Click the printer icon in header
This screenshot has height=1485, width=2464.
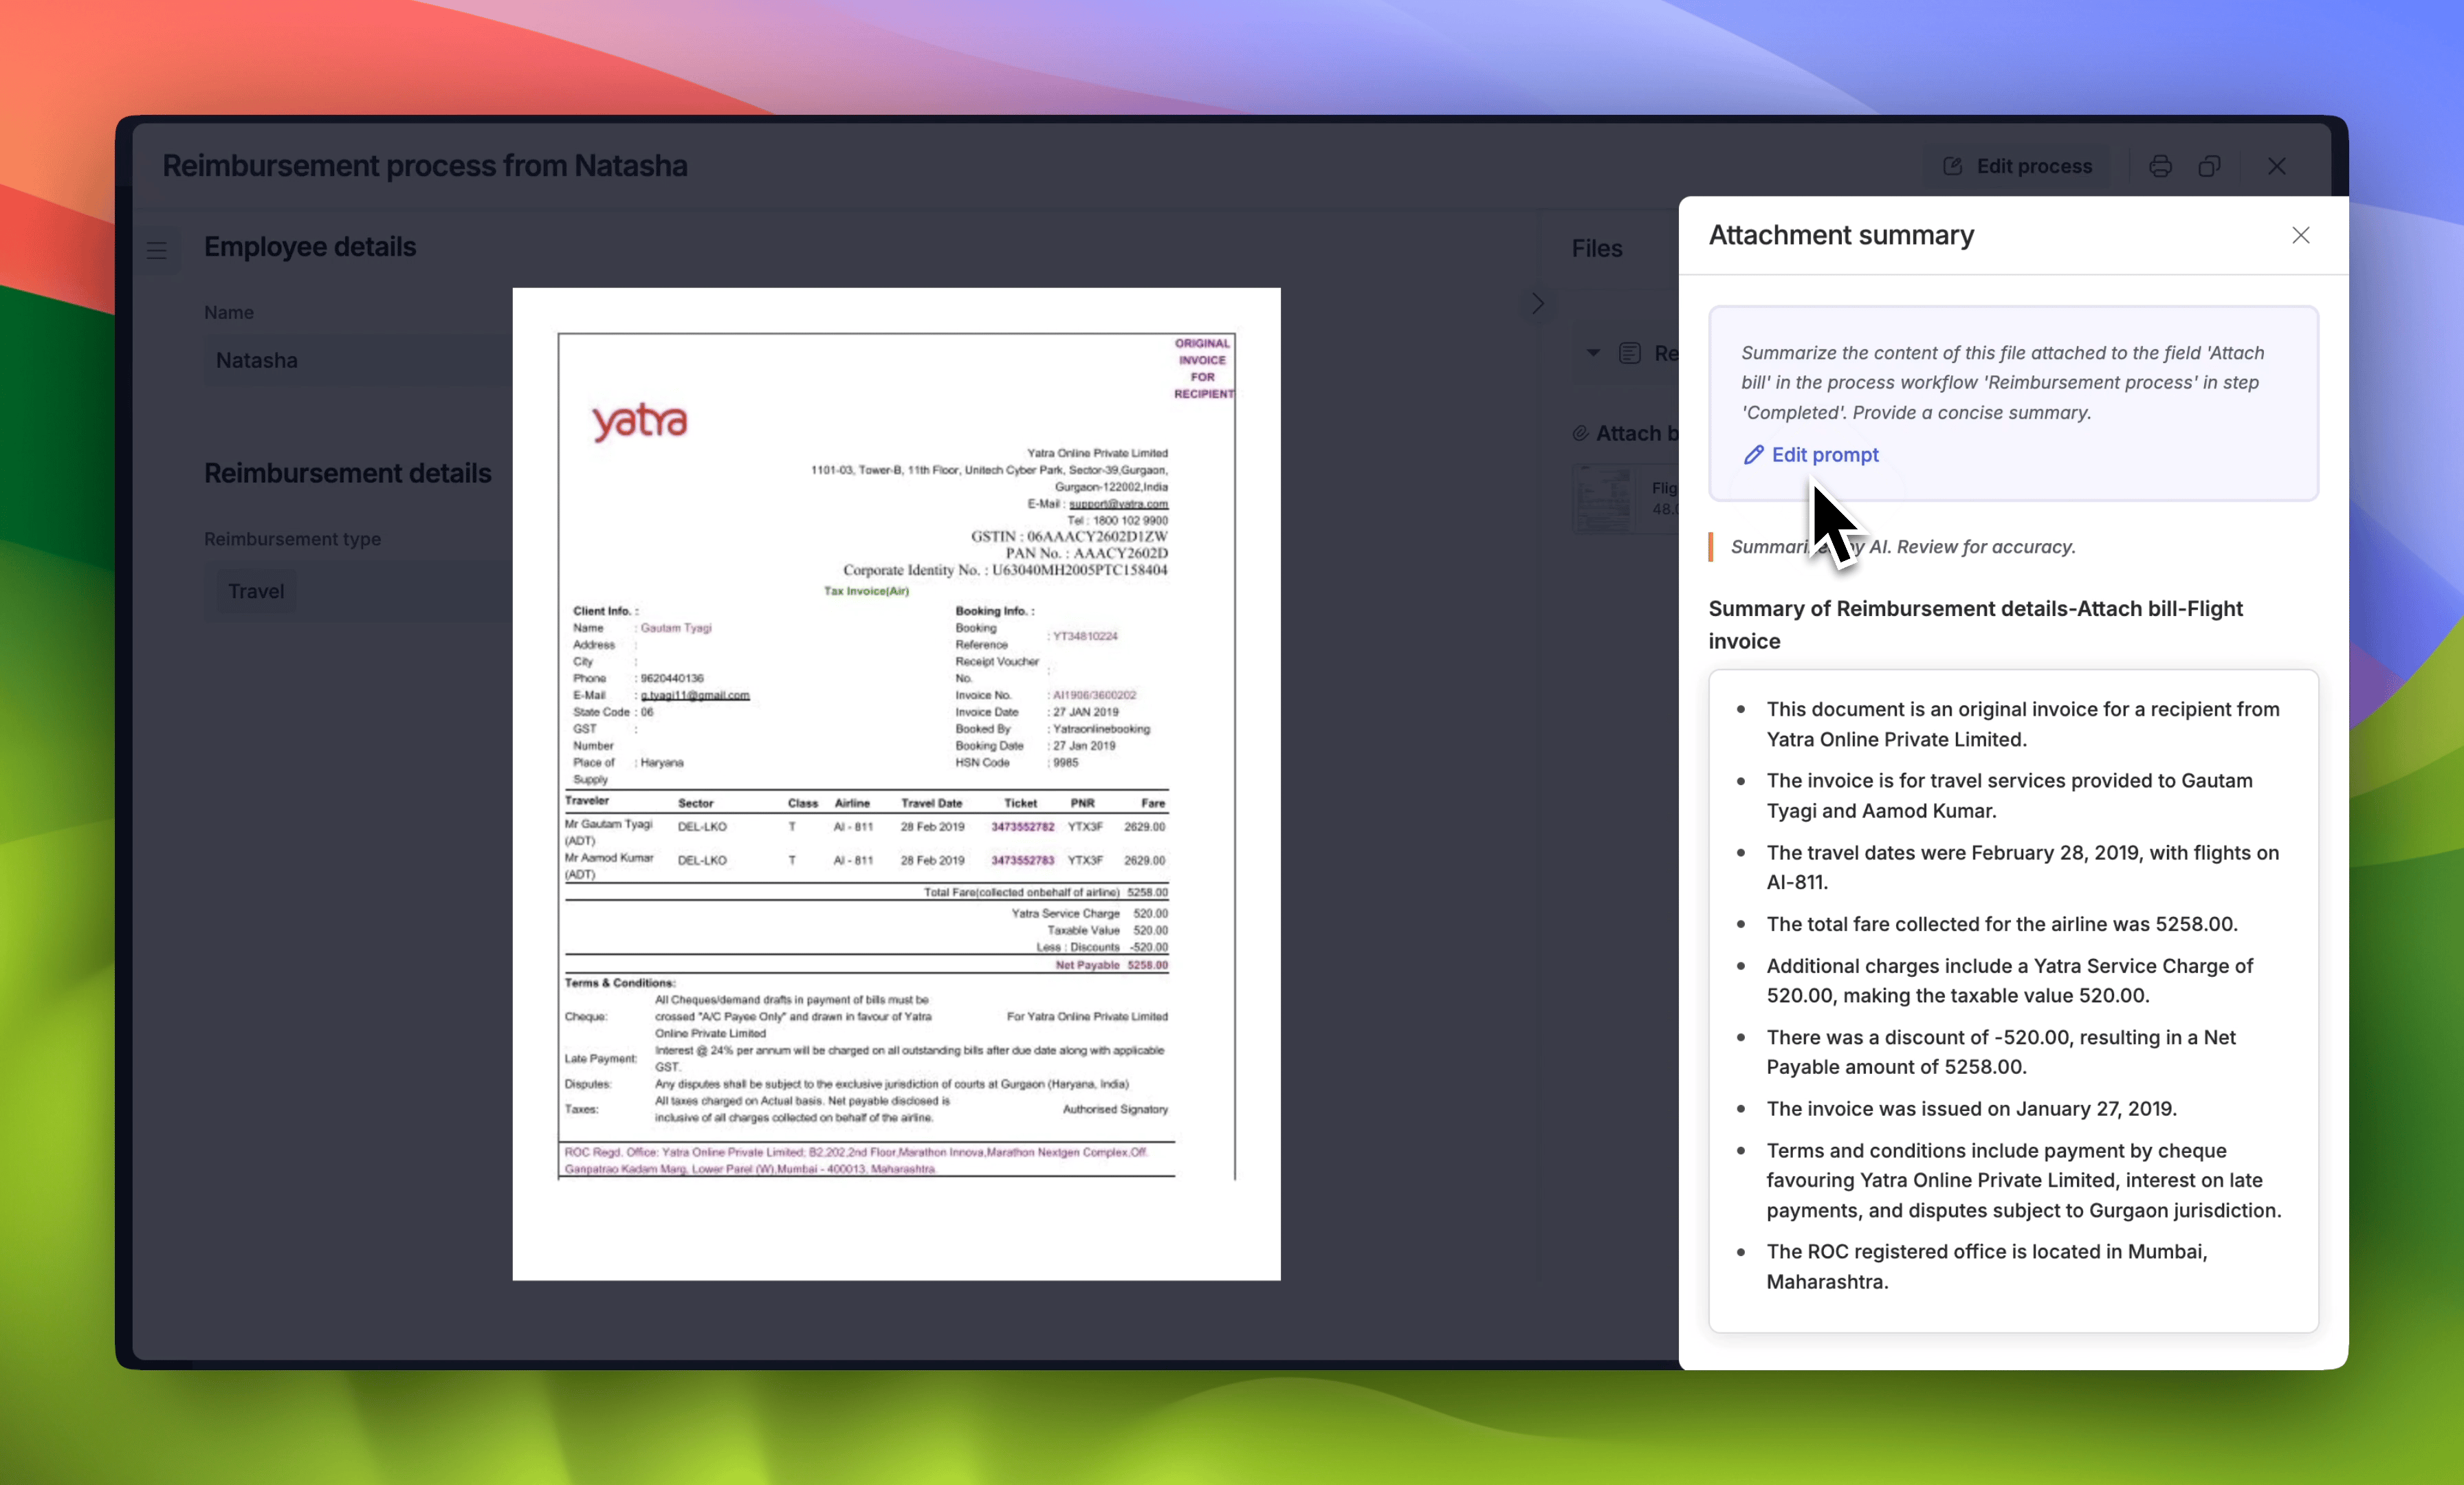(2160, 166)
